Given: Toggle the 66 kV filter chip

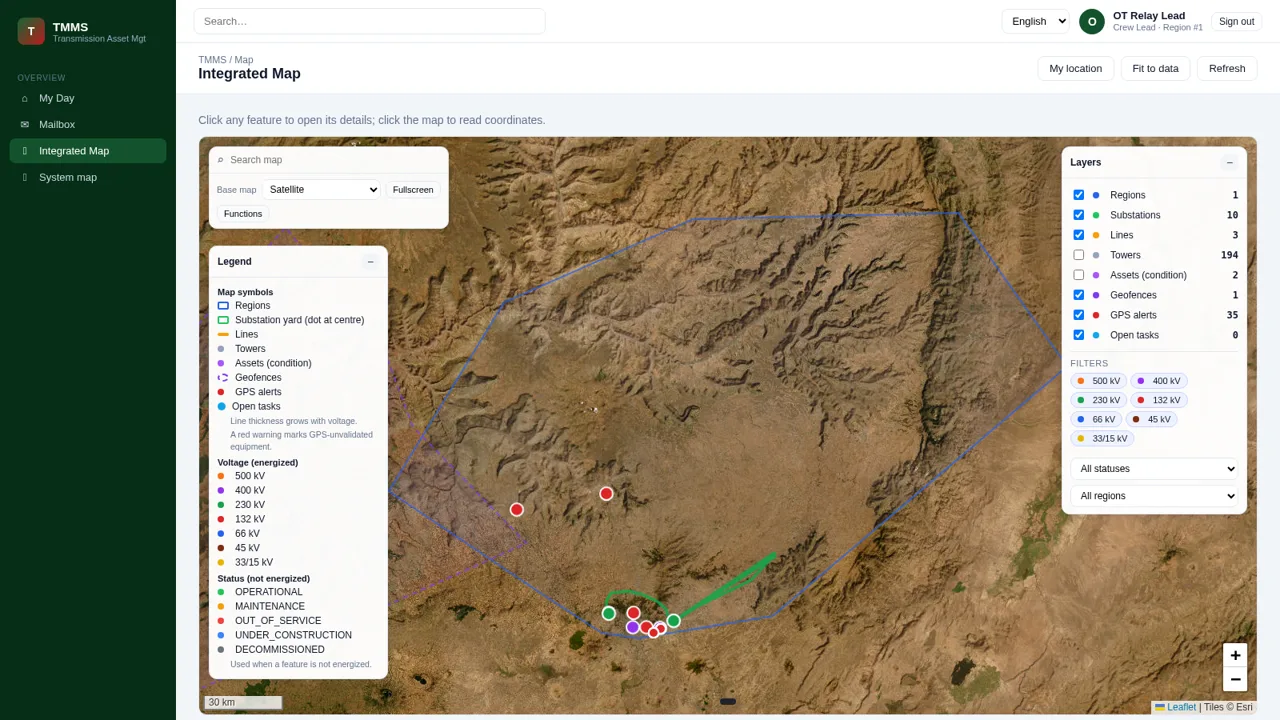Looking at the screenshot, I should click(x=1096, y=419).
